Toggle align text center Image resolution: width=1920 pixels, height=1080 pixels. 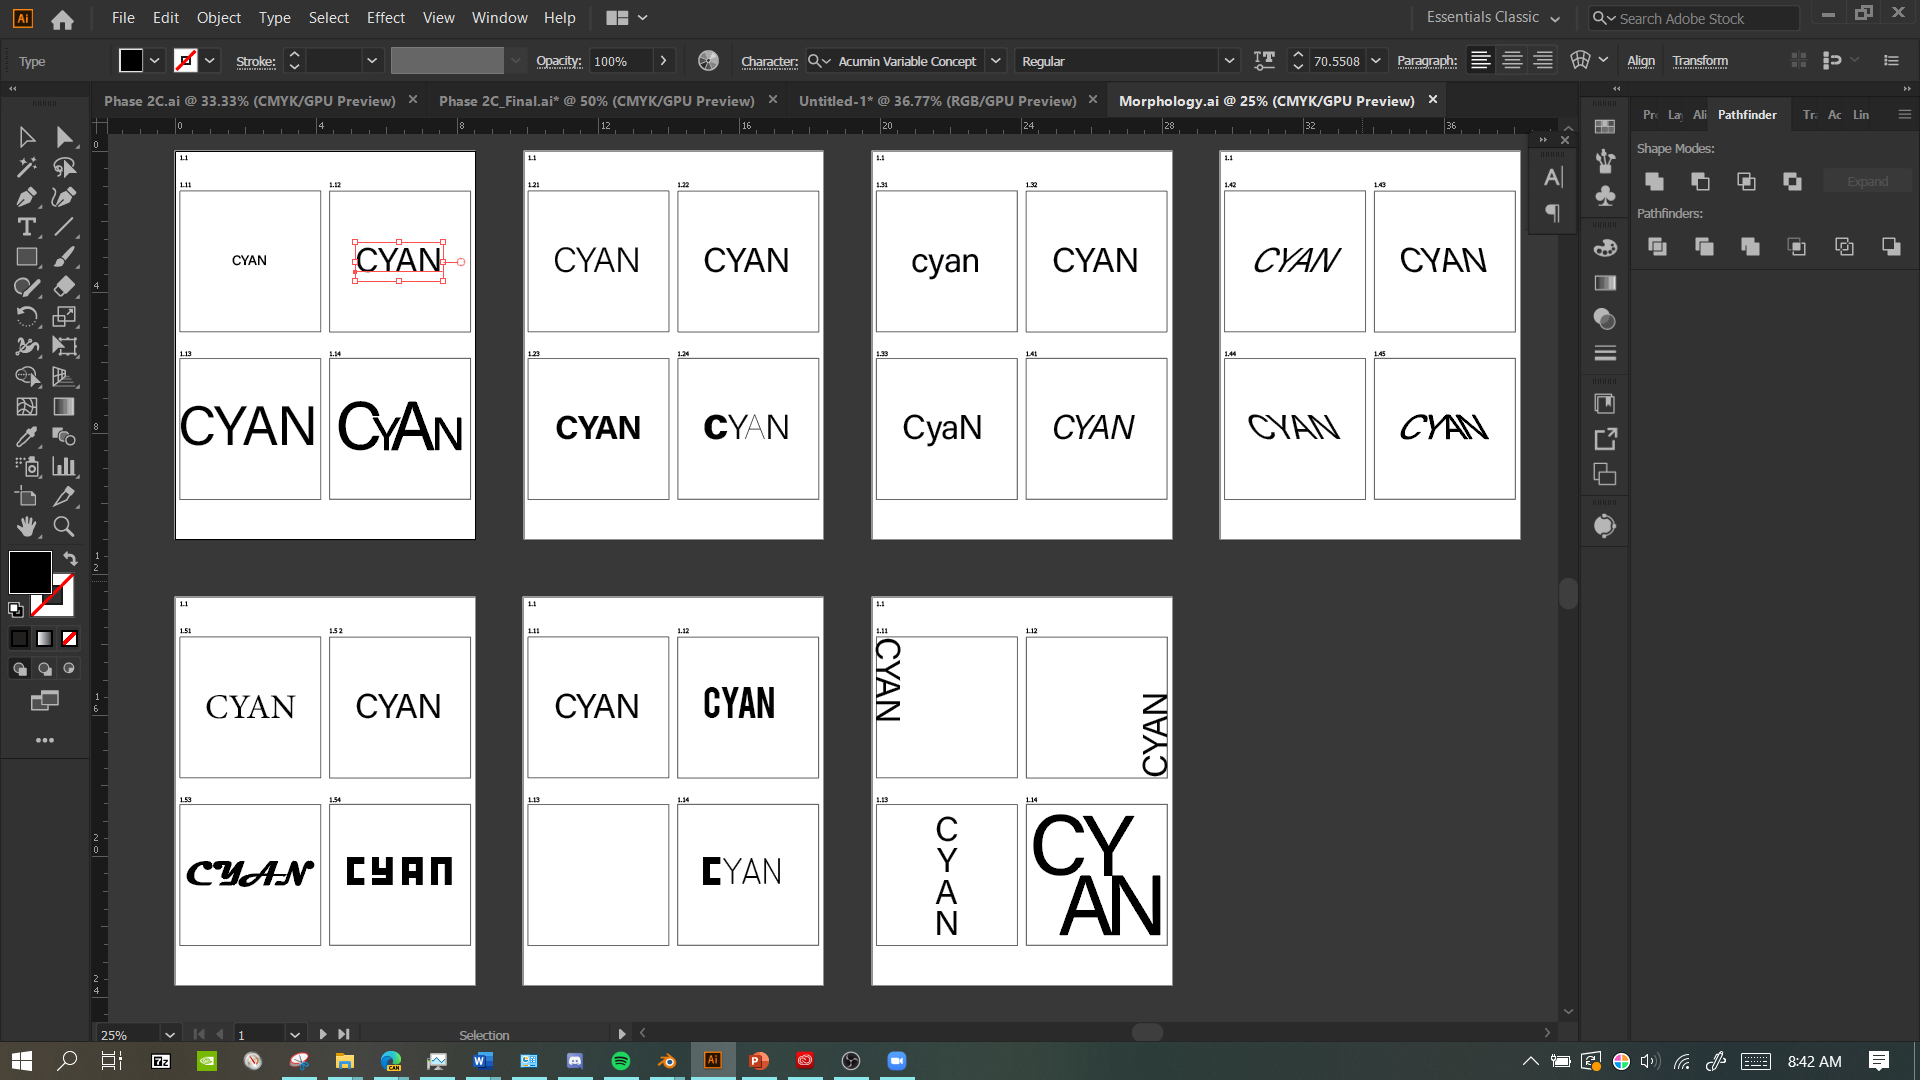1512,61
